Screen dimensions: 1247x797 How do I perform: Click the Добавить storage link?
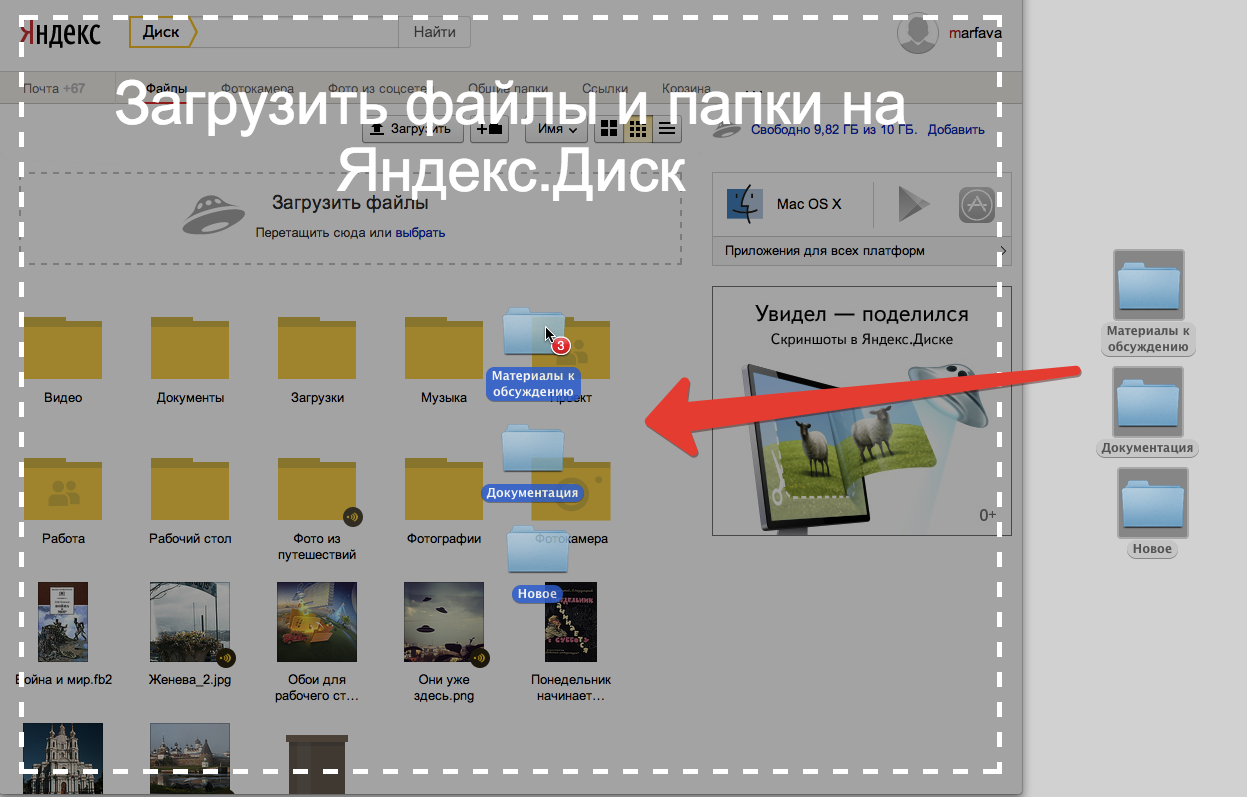tap(956, 130)
